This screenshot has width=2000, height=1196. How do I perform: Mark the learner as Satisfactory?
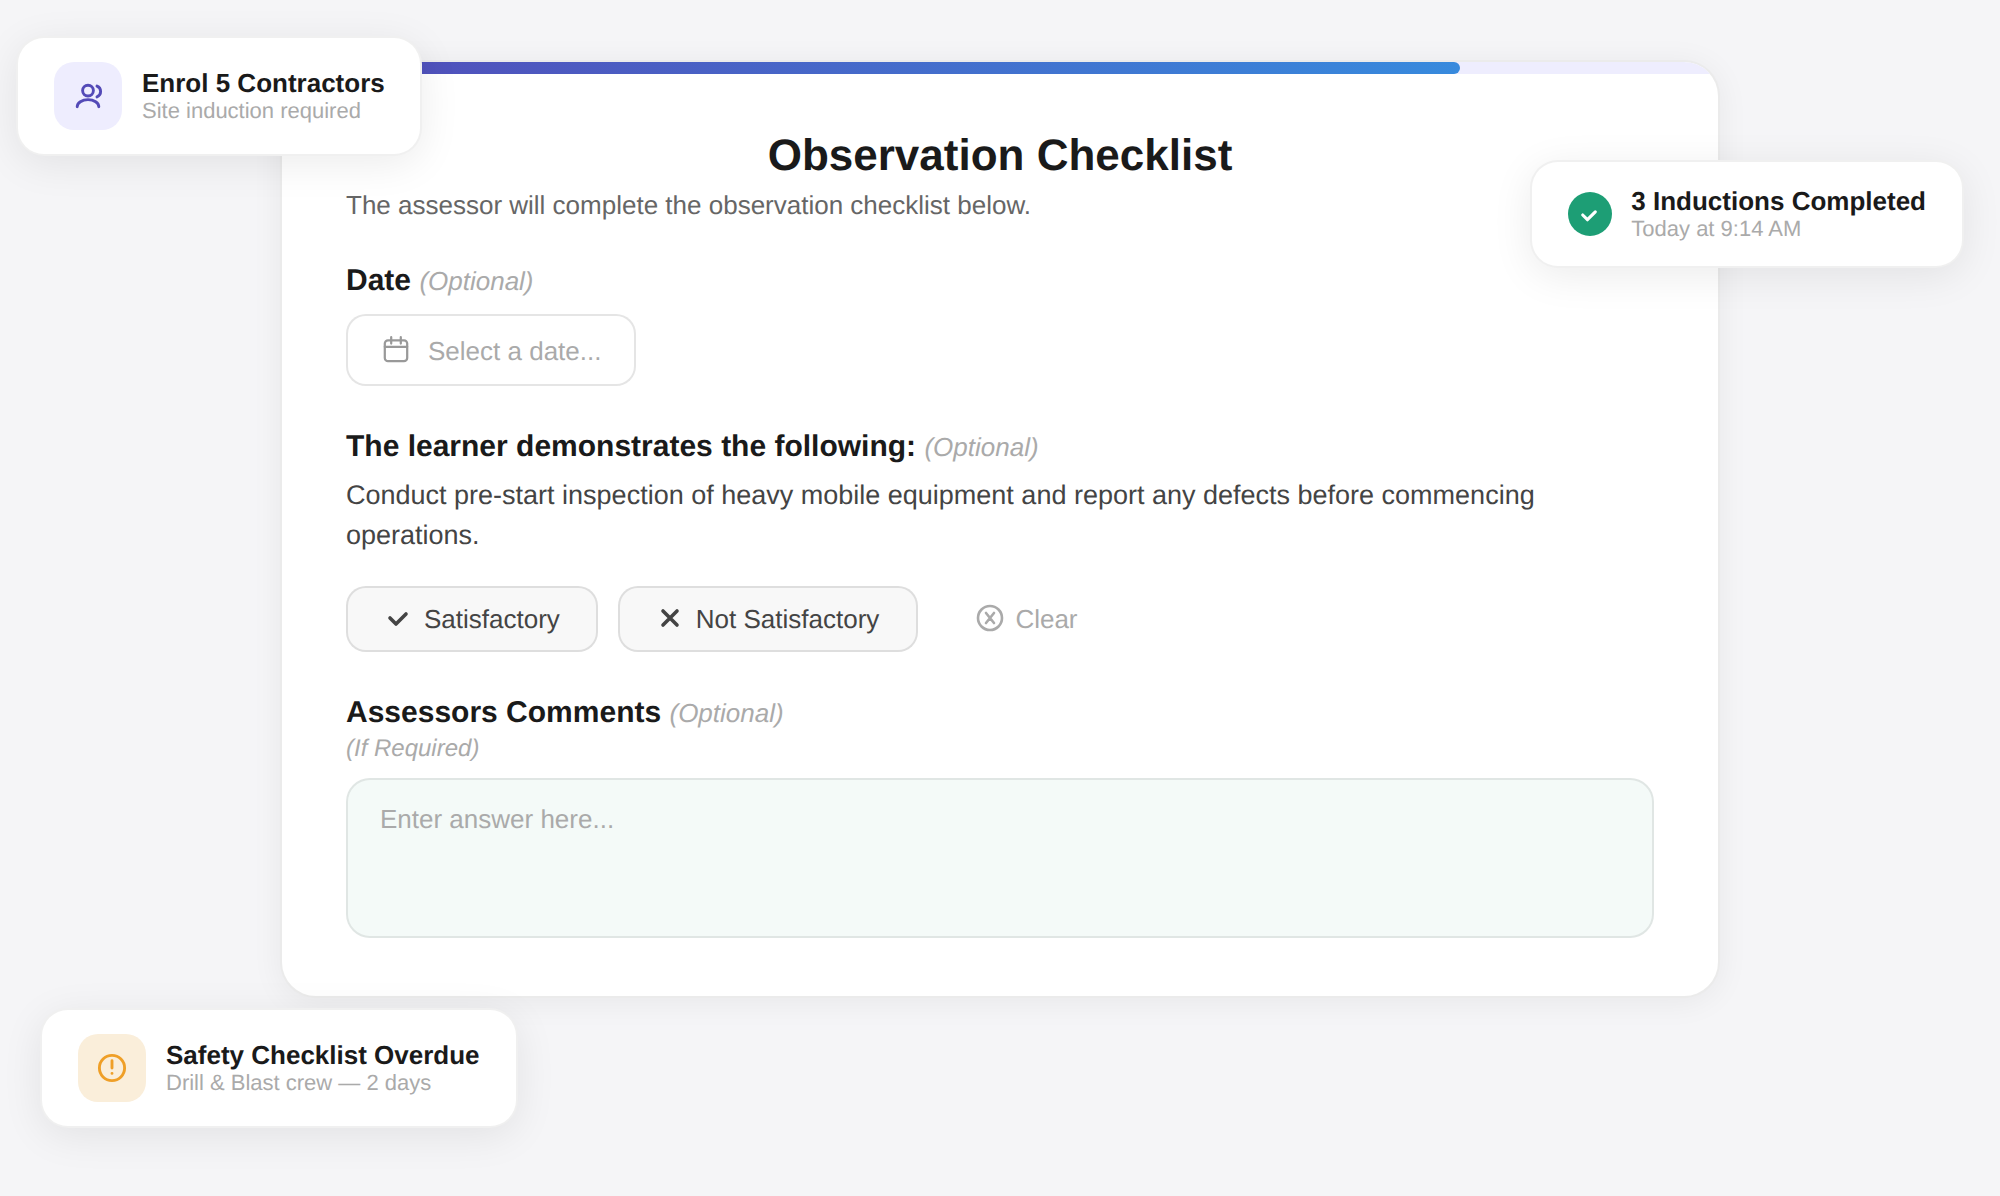[x=472, y=619]
